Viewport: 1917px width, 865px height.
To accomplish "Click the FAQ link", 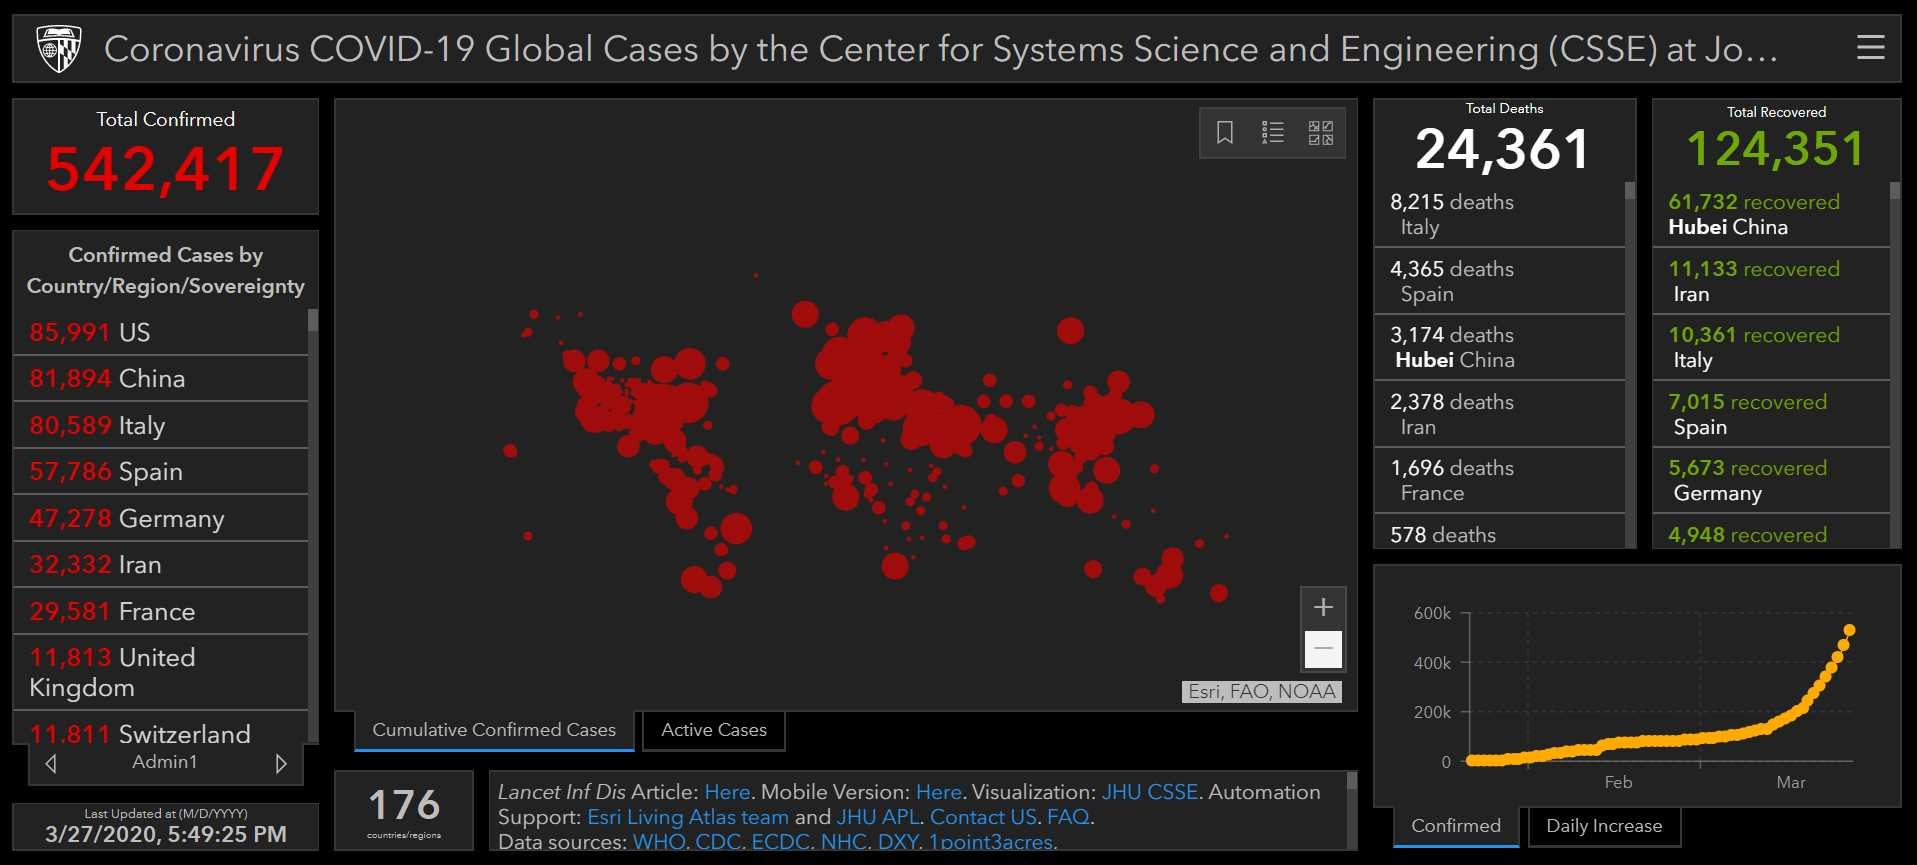I will tap(1067, 817).
